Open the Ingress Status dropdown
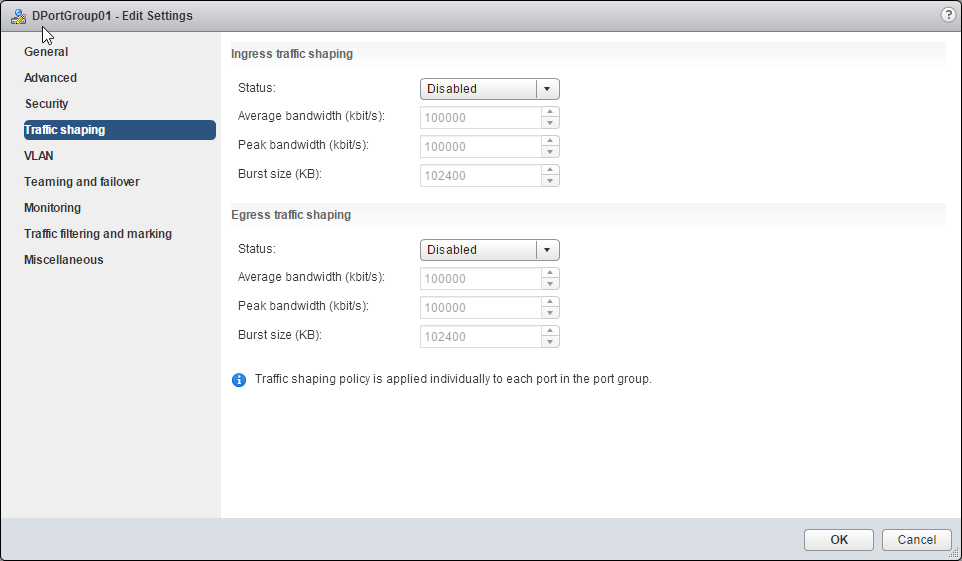This screenshot has height=561, width=962. 489,89
